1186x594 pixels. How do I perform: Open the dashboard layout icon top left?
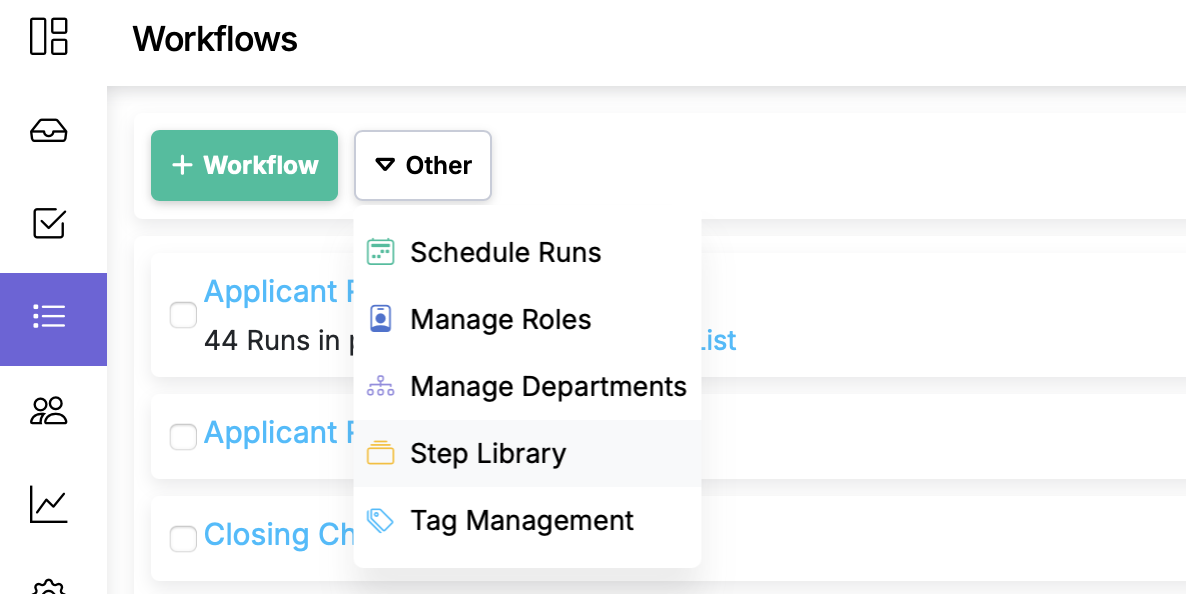point(48,36)
